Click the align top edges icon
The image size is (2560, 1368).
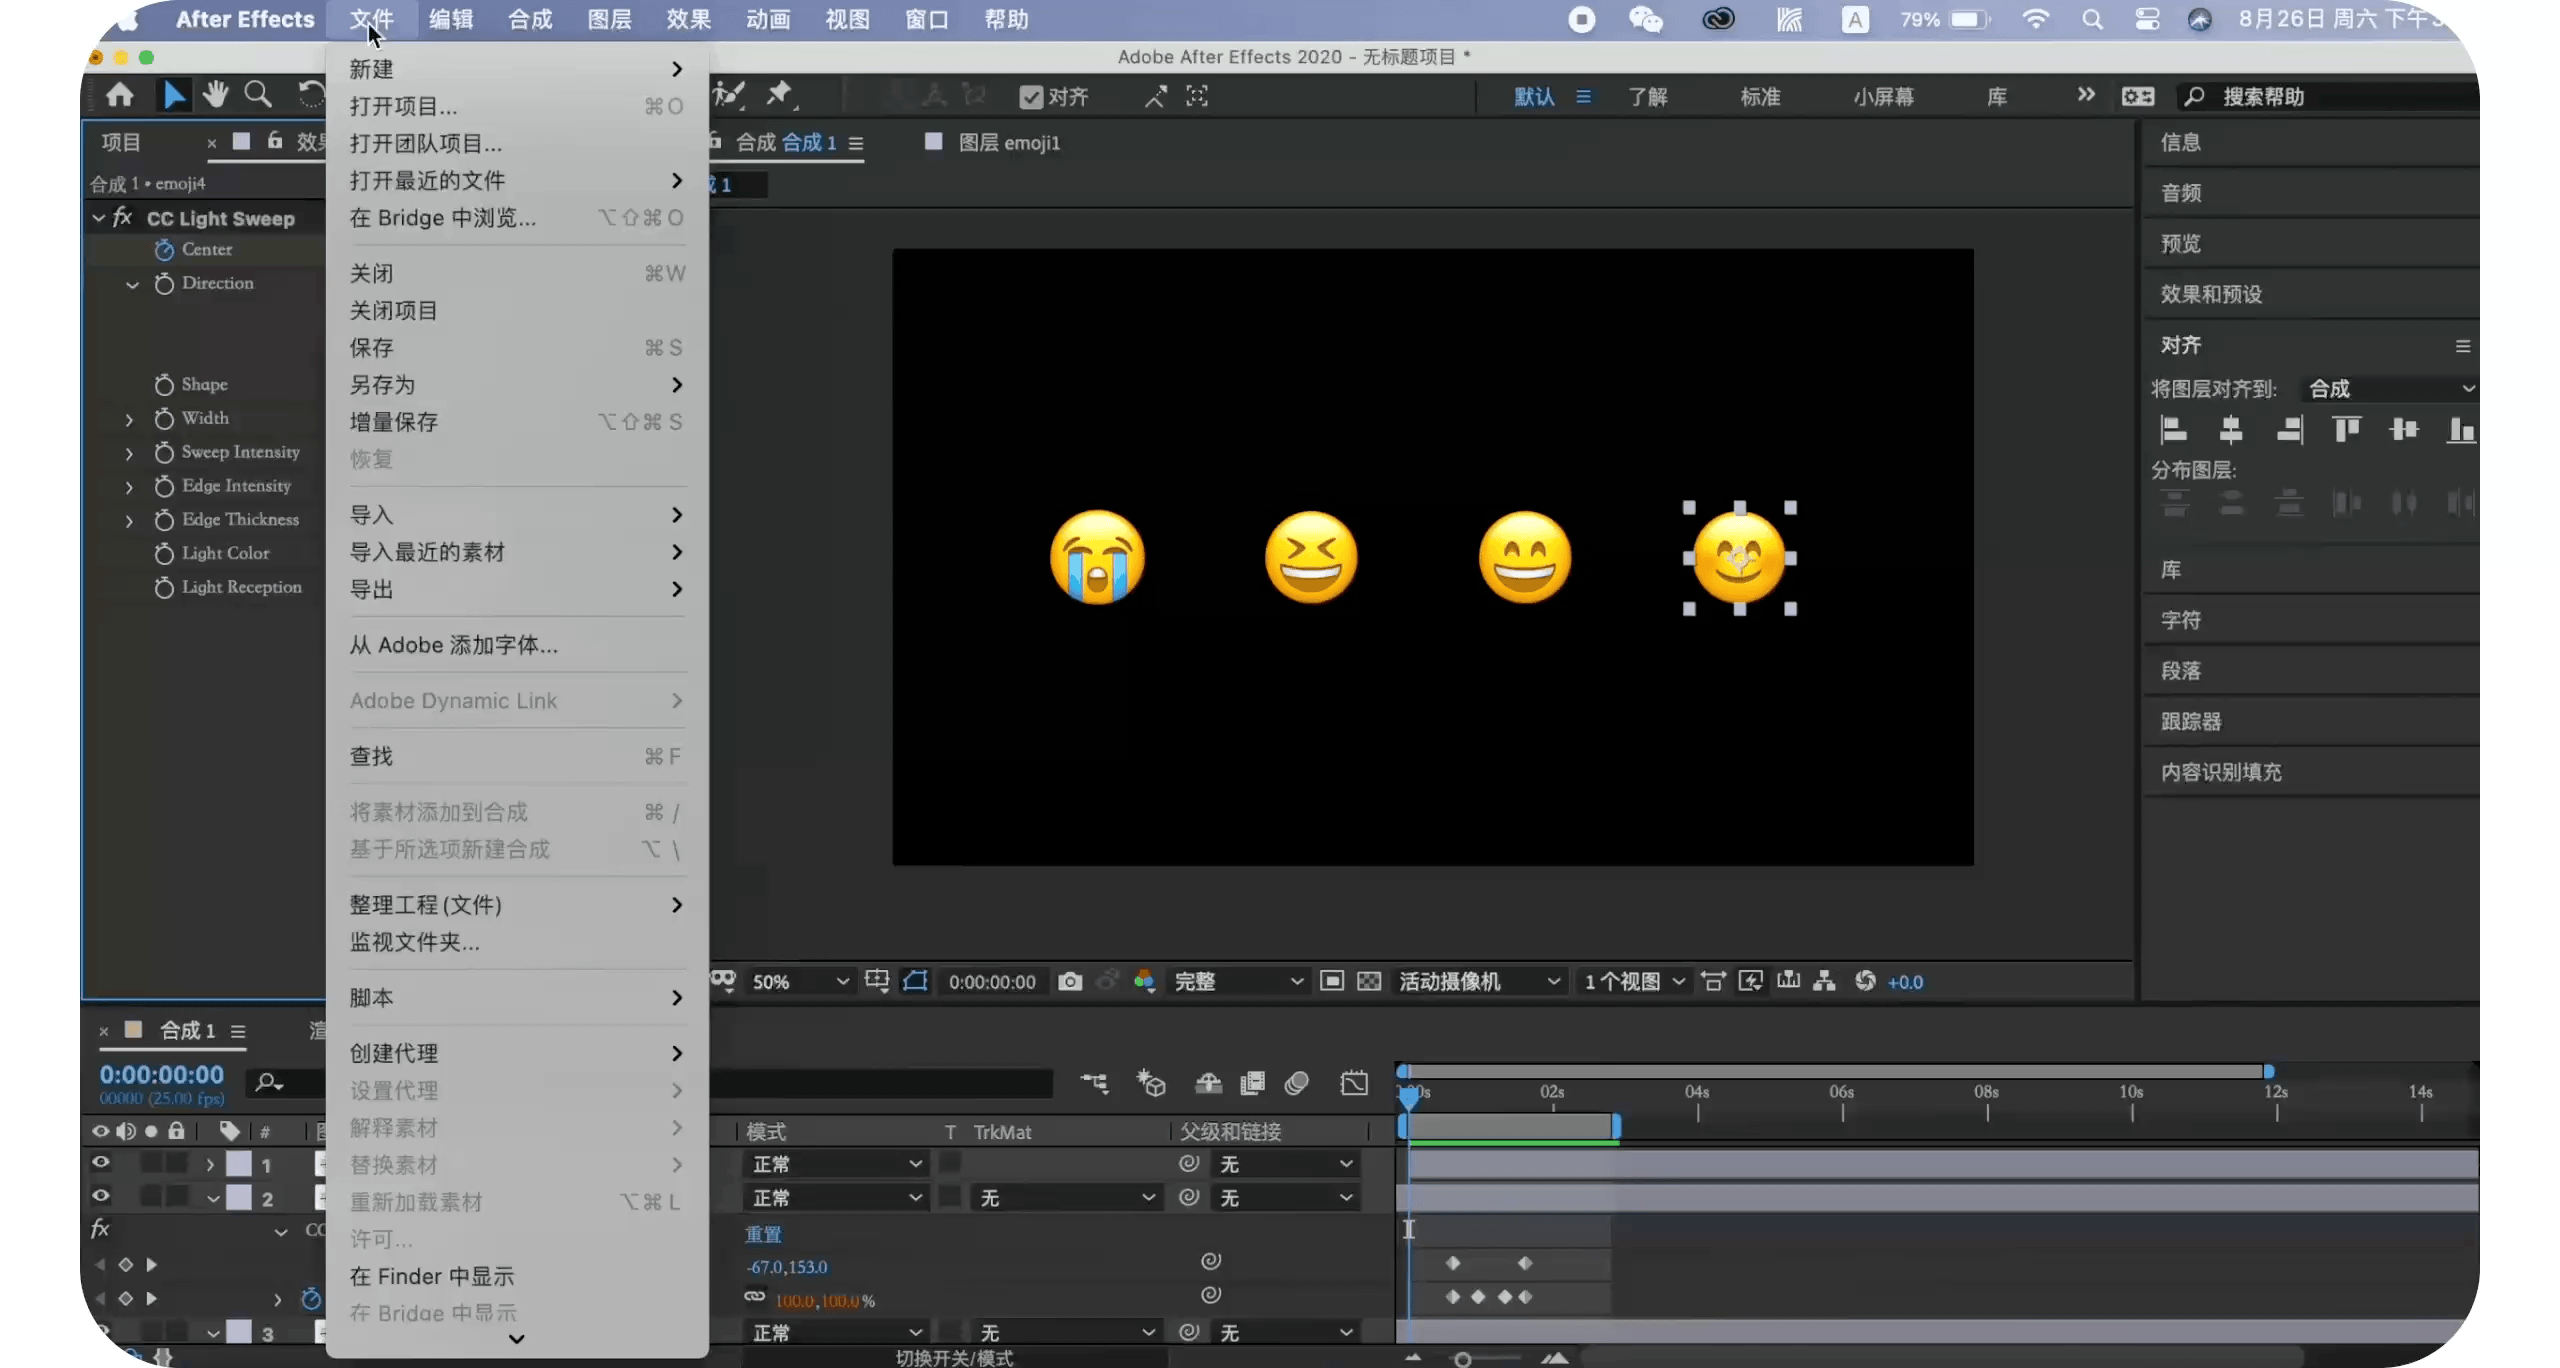click(x=2346, y=430)
